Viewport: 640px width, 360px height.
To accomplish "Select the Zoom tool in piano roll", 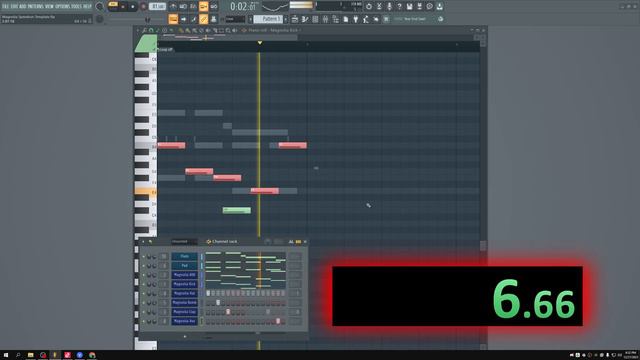I will pos(228,30).
